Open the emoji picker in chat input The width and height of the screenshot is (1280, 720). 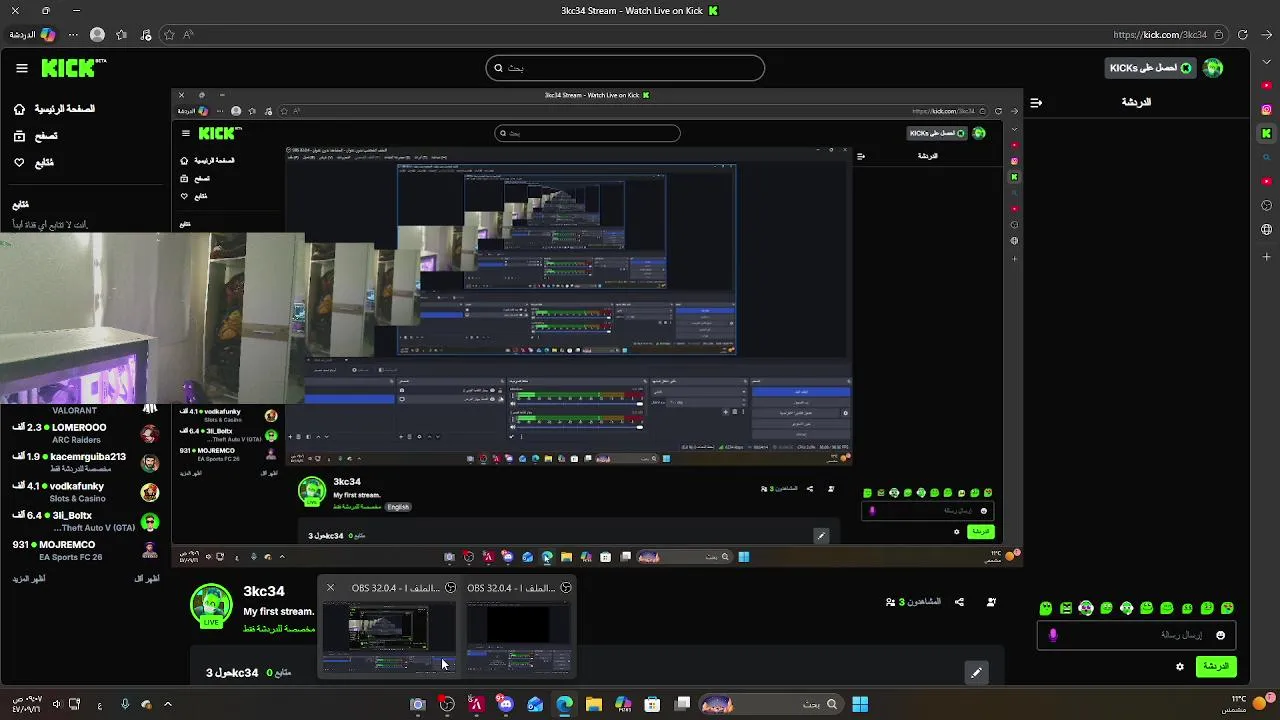click(x=1220, y=635)
